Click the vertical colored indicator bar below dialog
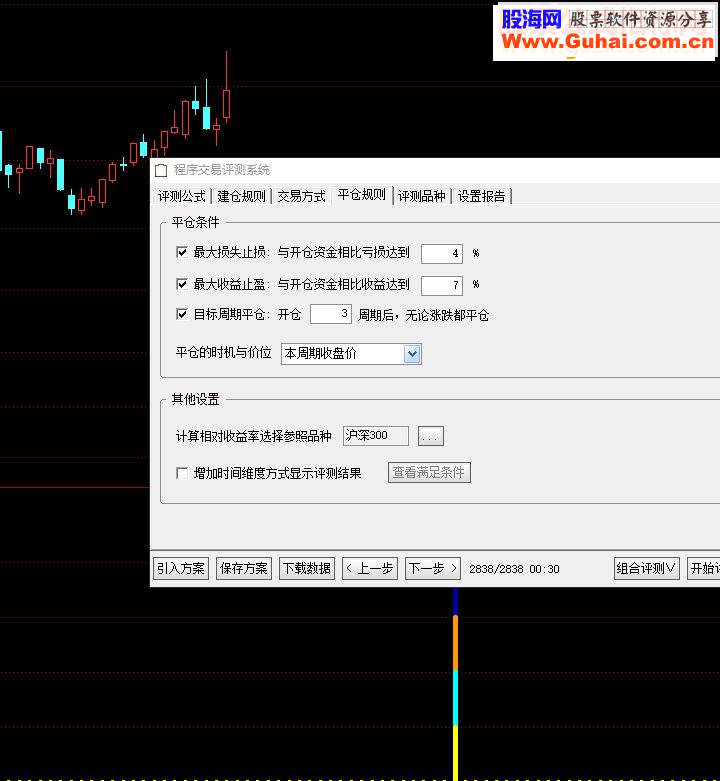 point(455,684)
